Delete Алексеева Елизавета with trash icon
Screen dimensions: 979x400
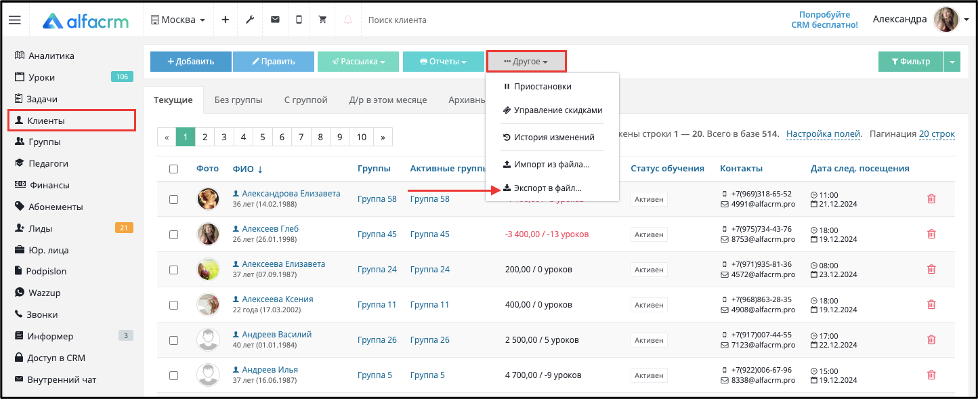[x=931, y=270]
